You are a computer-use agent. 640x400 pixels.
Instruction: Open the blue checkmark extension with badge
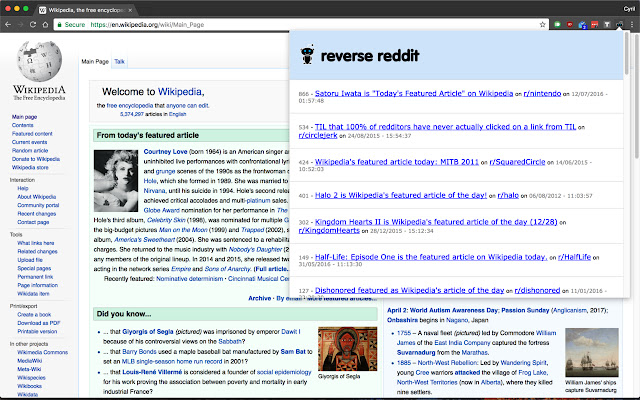[582, 25]
